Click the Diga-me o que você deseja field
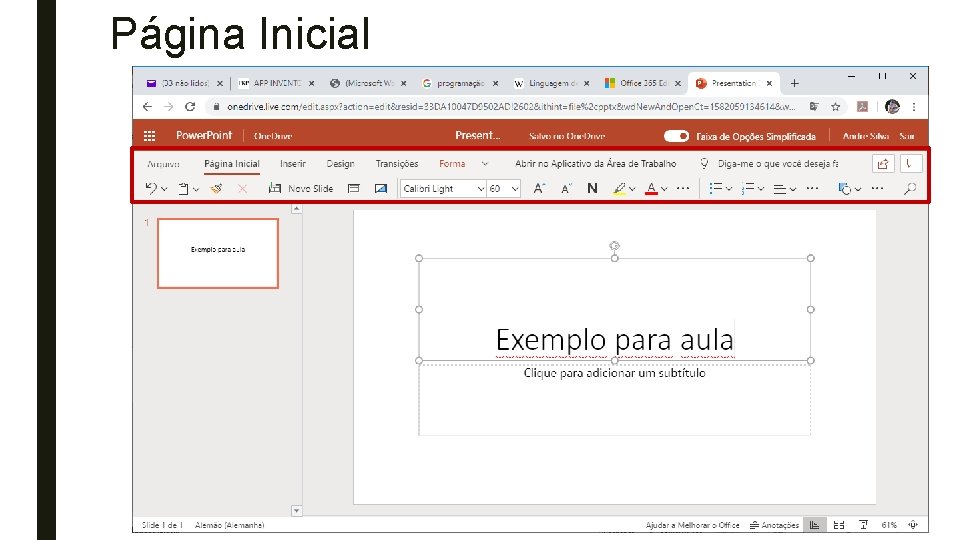The image size is (960, 540). coord(778,163)
